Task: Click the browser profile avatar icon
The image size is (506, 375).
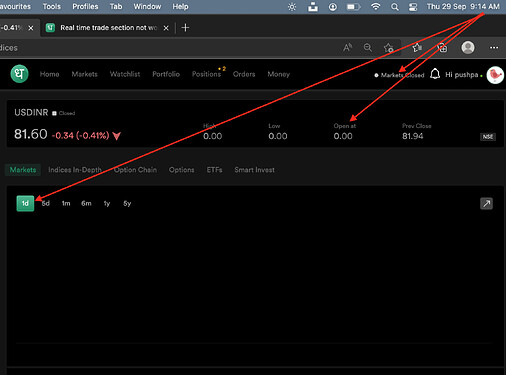Action: [468, 48]
